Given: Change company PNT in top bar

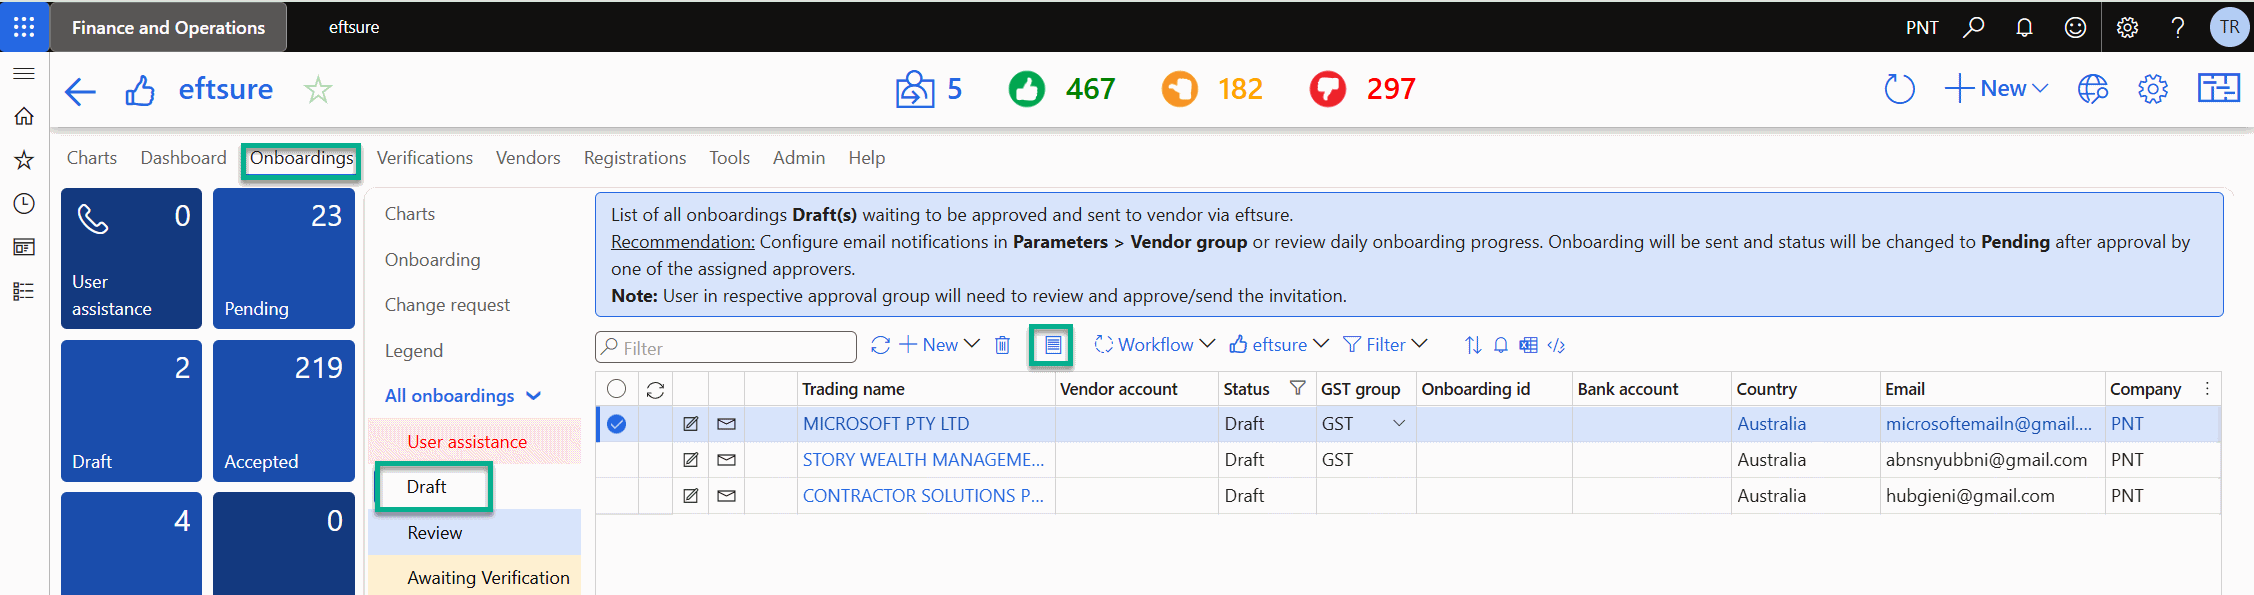Looking at the screenshot, I should tap(1921, 27).
